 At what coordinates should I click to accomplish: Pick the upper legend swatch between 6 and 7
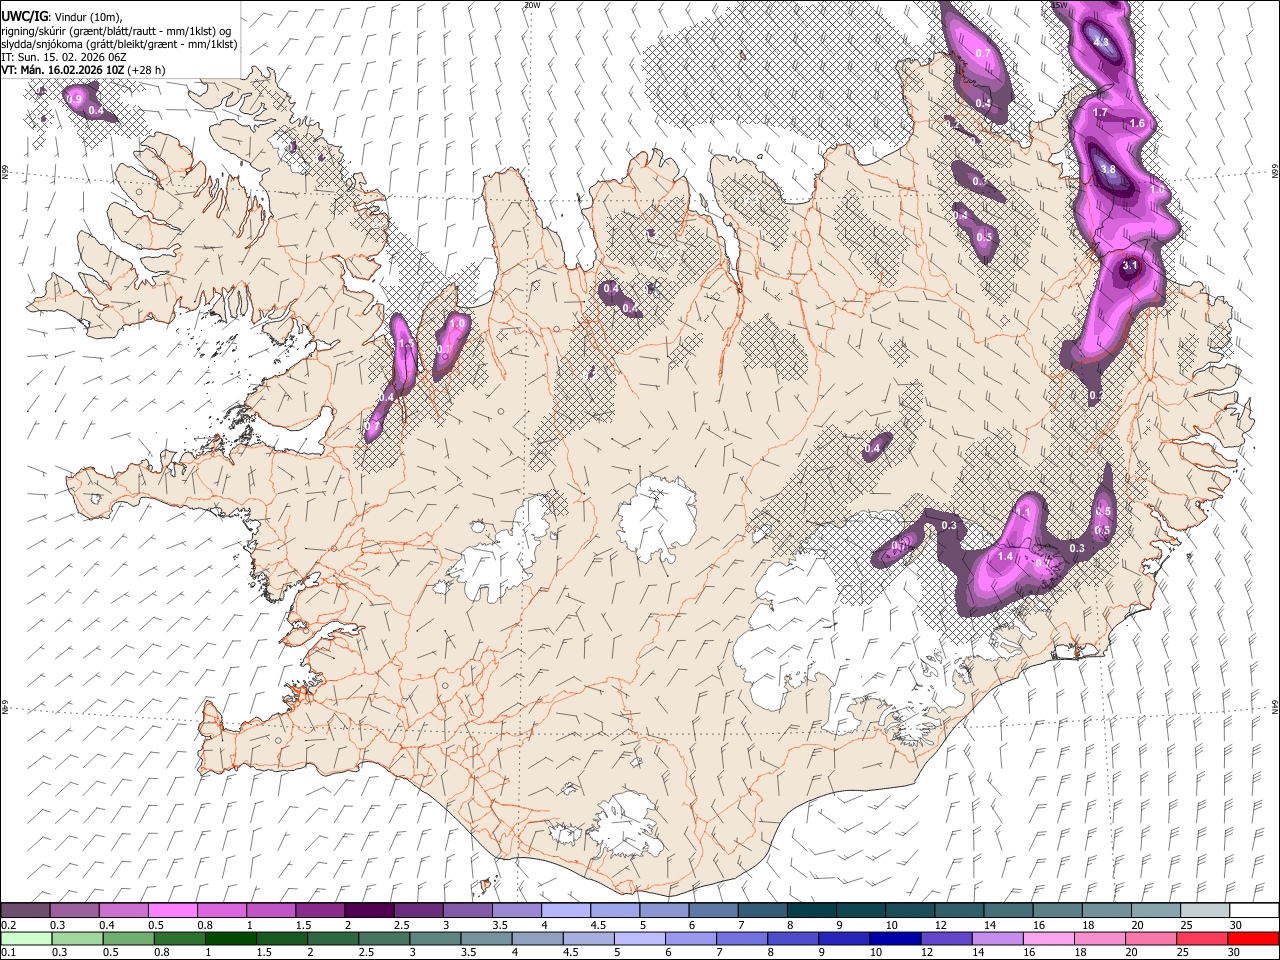(x=712, y=911)
